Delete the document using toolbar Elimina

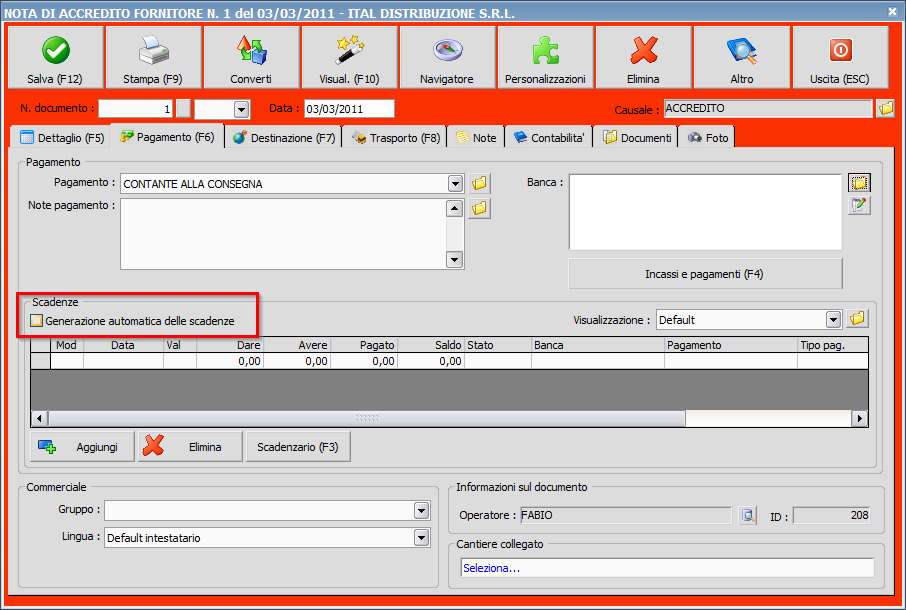(x=644, y=57)
